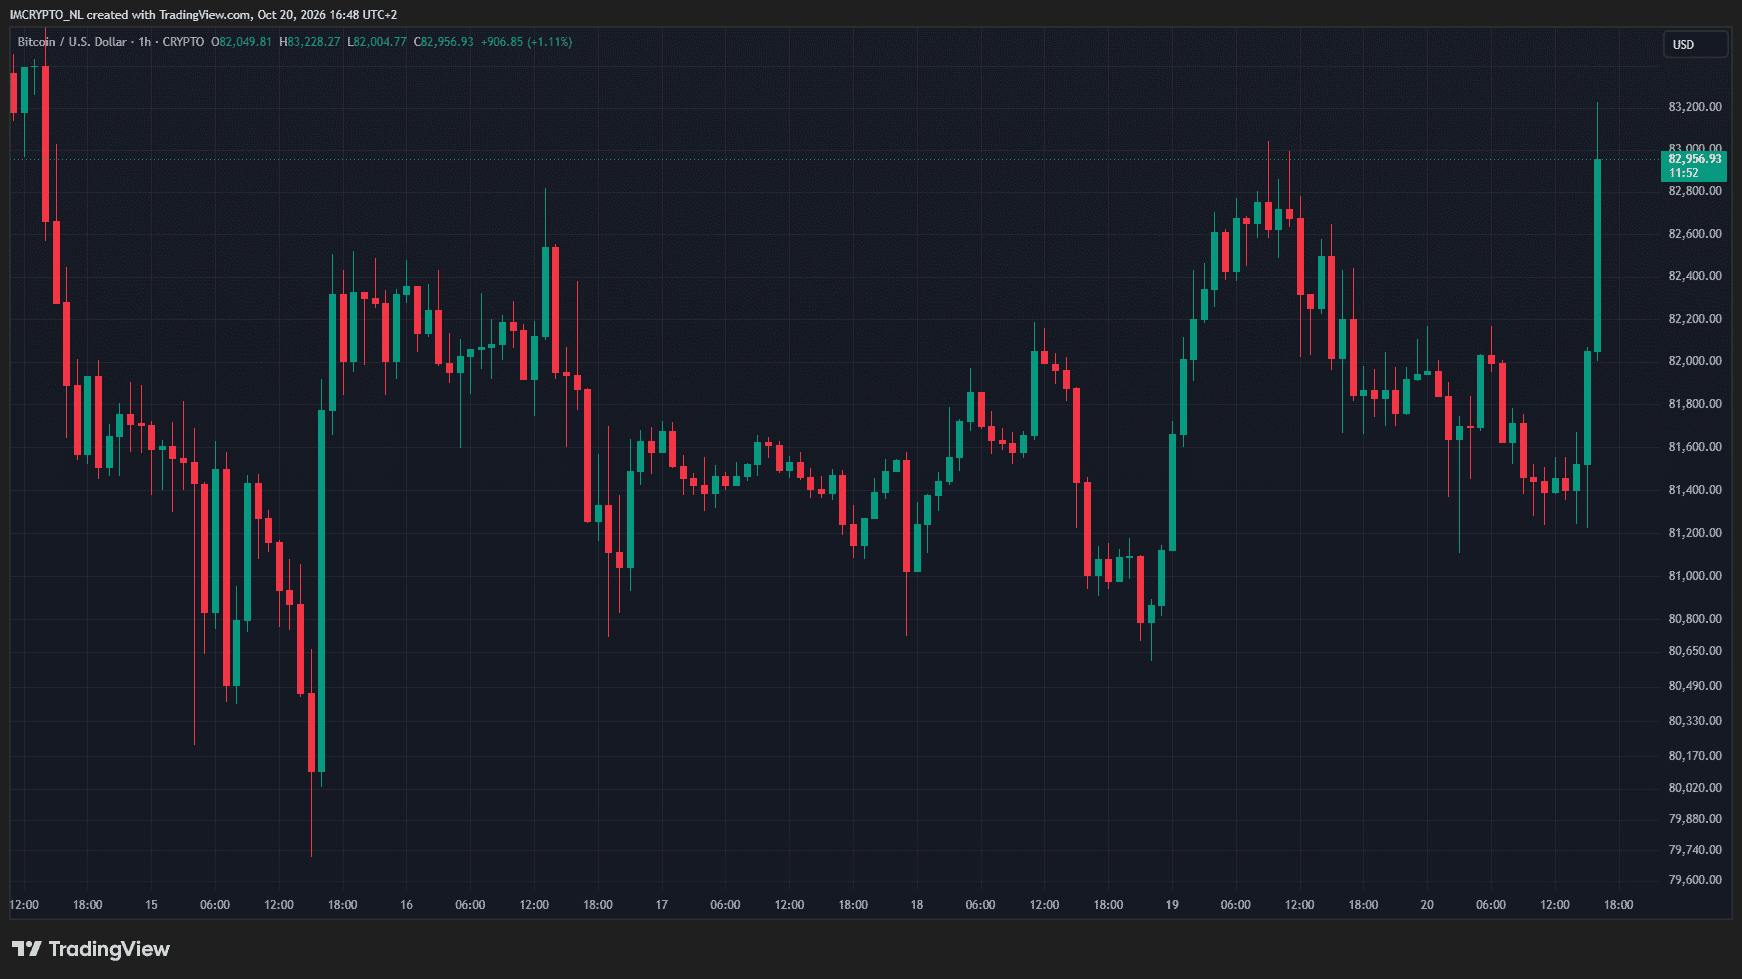
Task: Click the +906.85 (+1.11%) change value
Action: (x=526, y=42)
